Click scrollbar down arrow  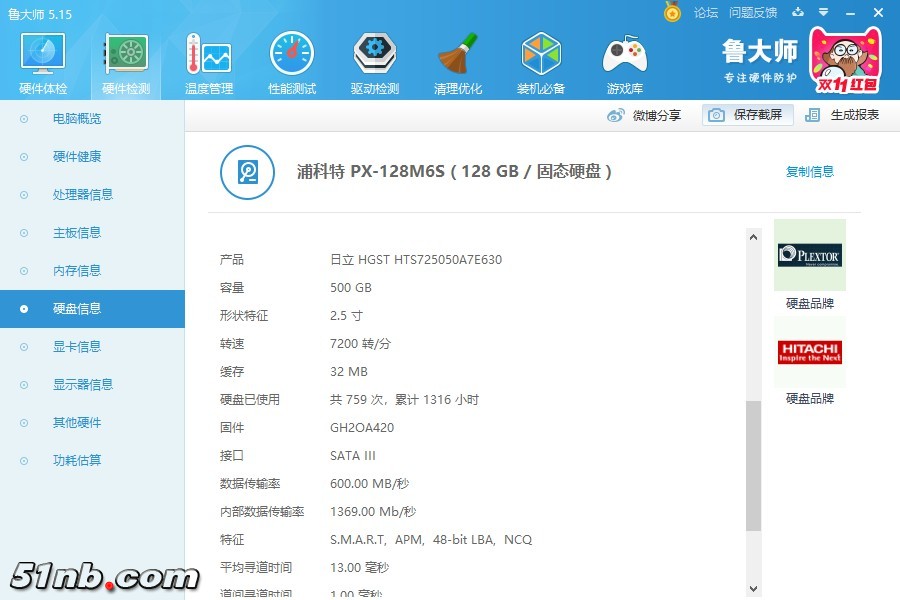click(x=754, y=589)
